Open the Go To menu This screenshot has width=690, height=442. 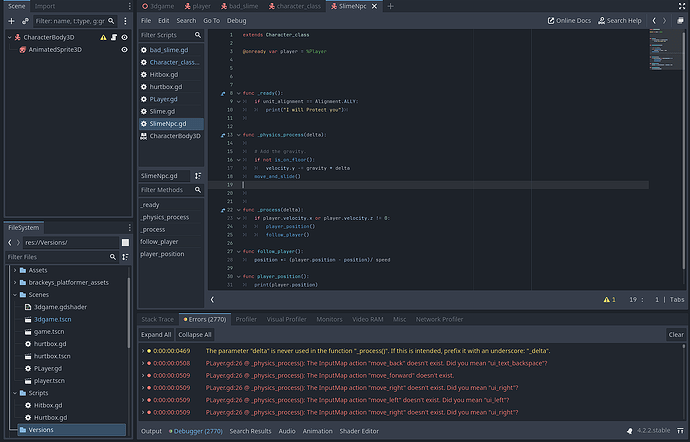[x=211, y=21]
